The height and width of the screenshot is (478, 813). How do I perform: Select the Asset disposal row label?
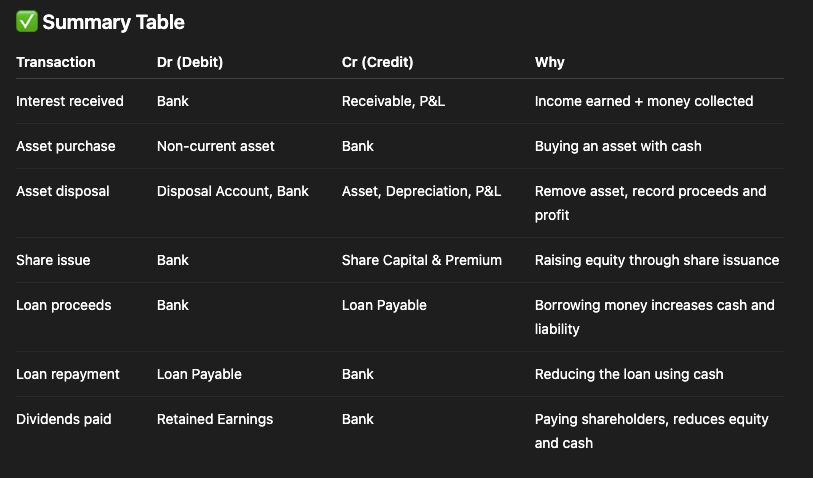pos(63,191)
